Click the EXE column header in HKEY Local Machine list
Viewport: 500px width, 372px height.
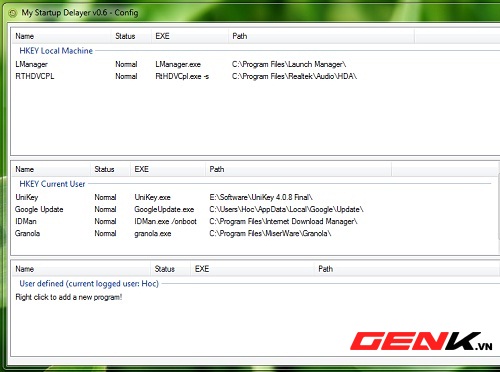(189, 36)
